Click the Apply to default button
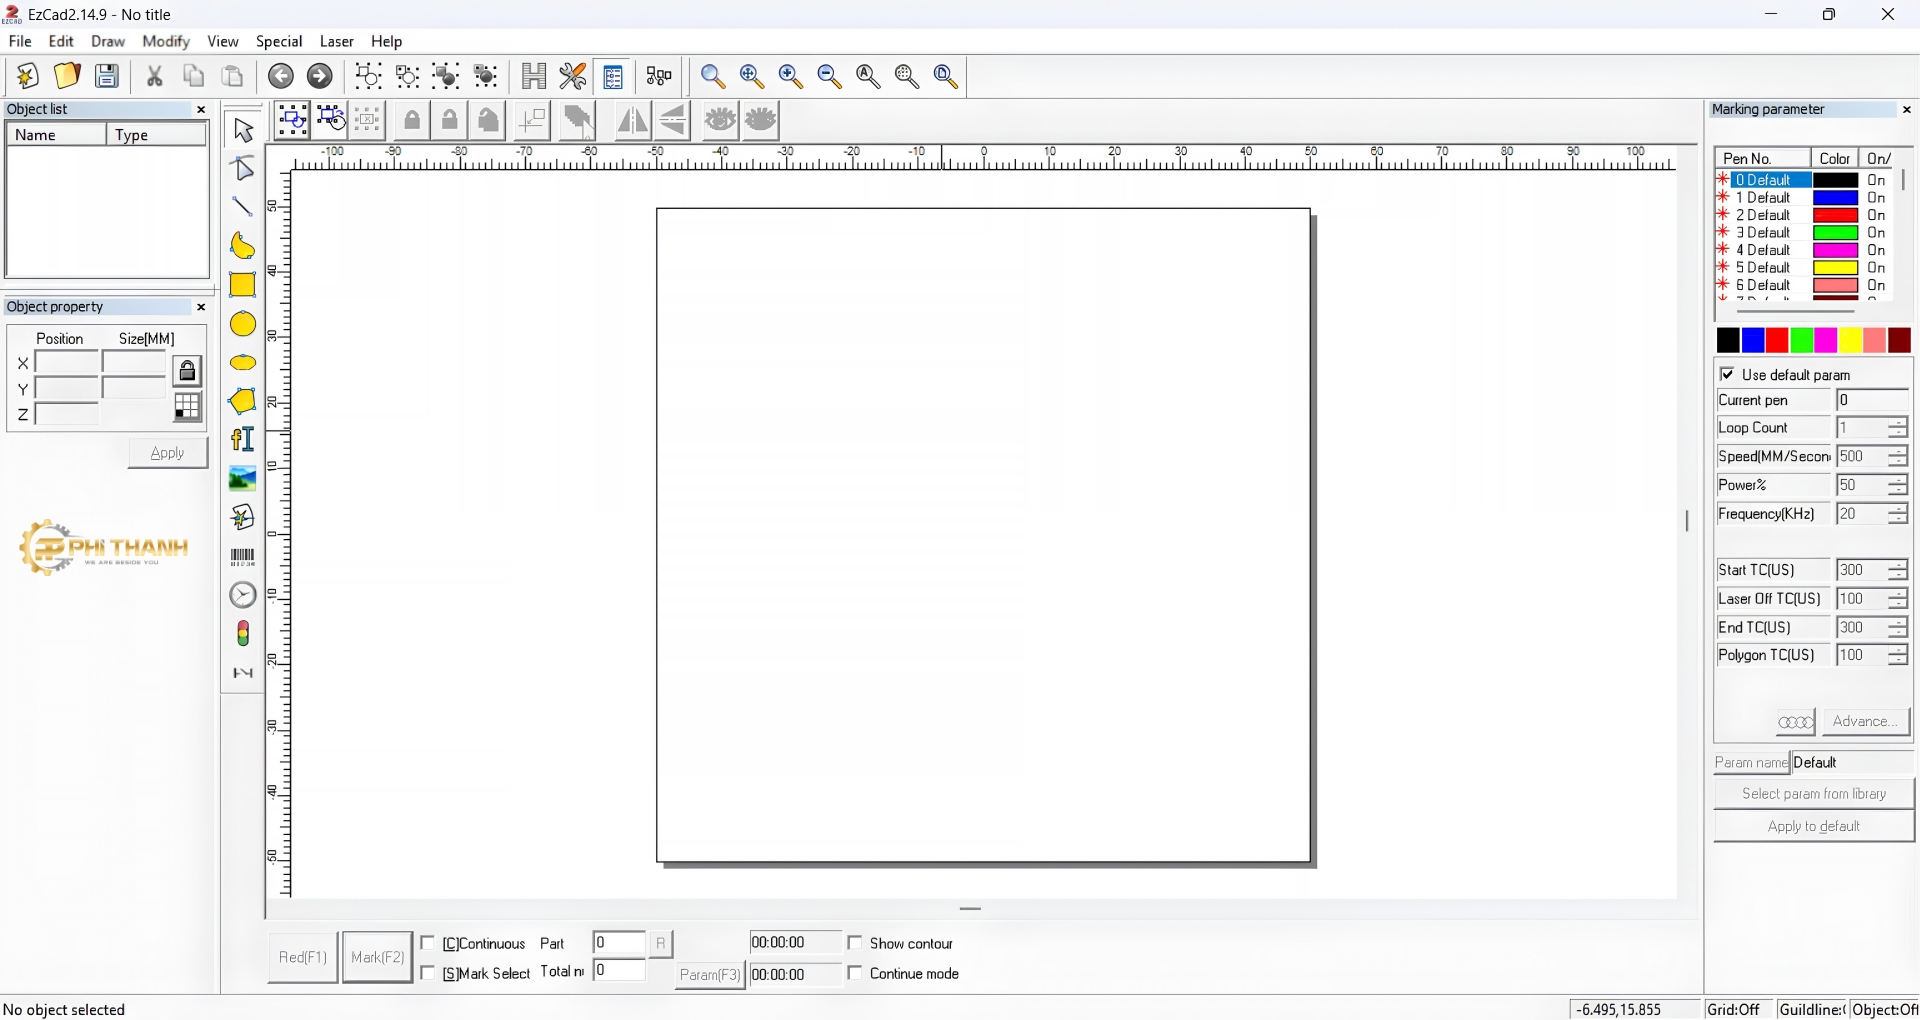Viewport: 1920px width, 1020px height. (x=1815, y=829)
